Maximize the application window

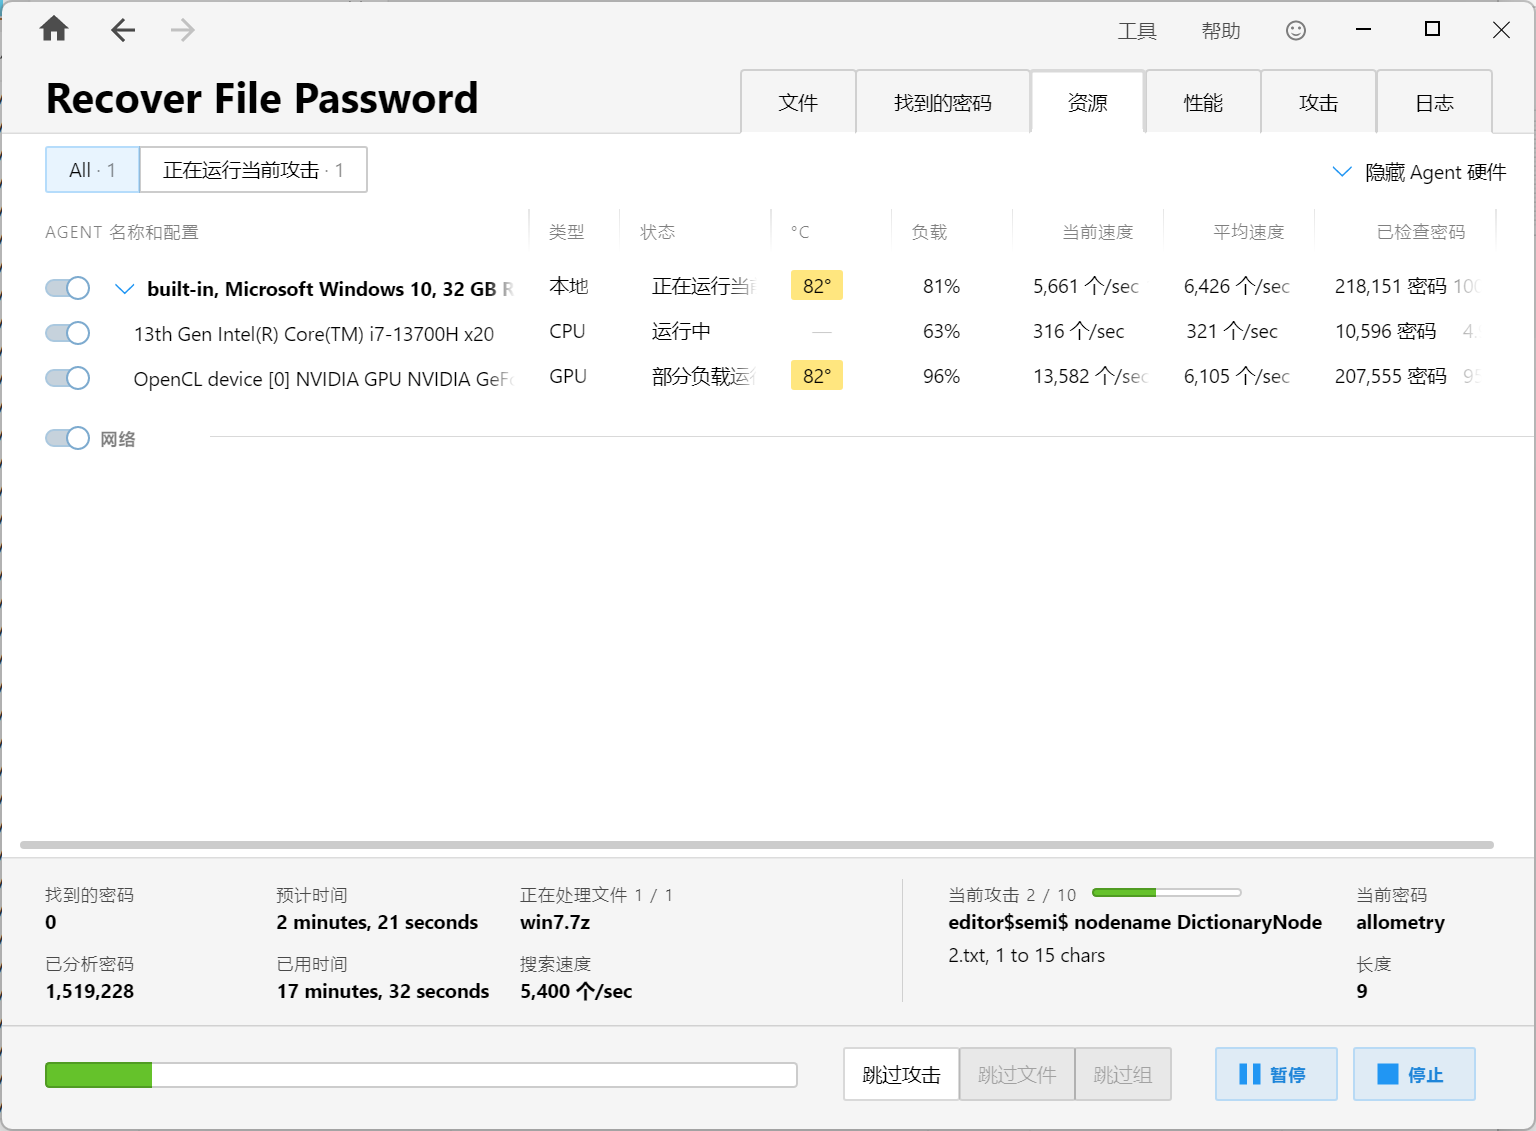(x=1432, y=30)
